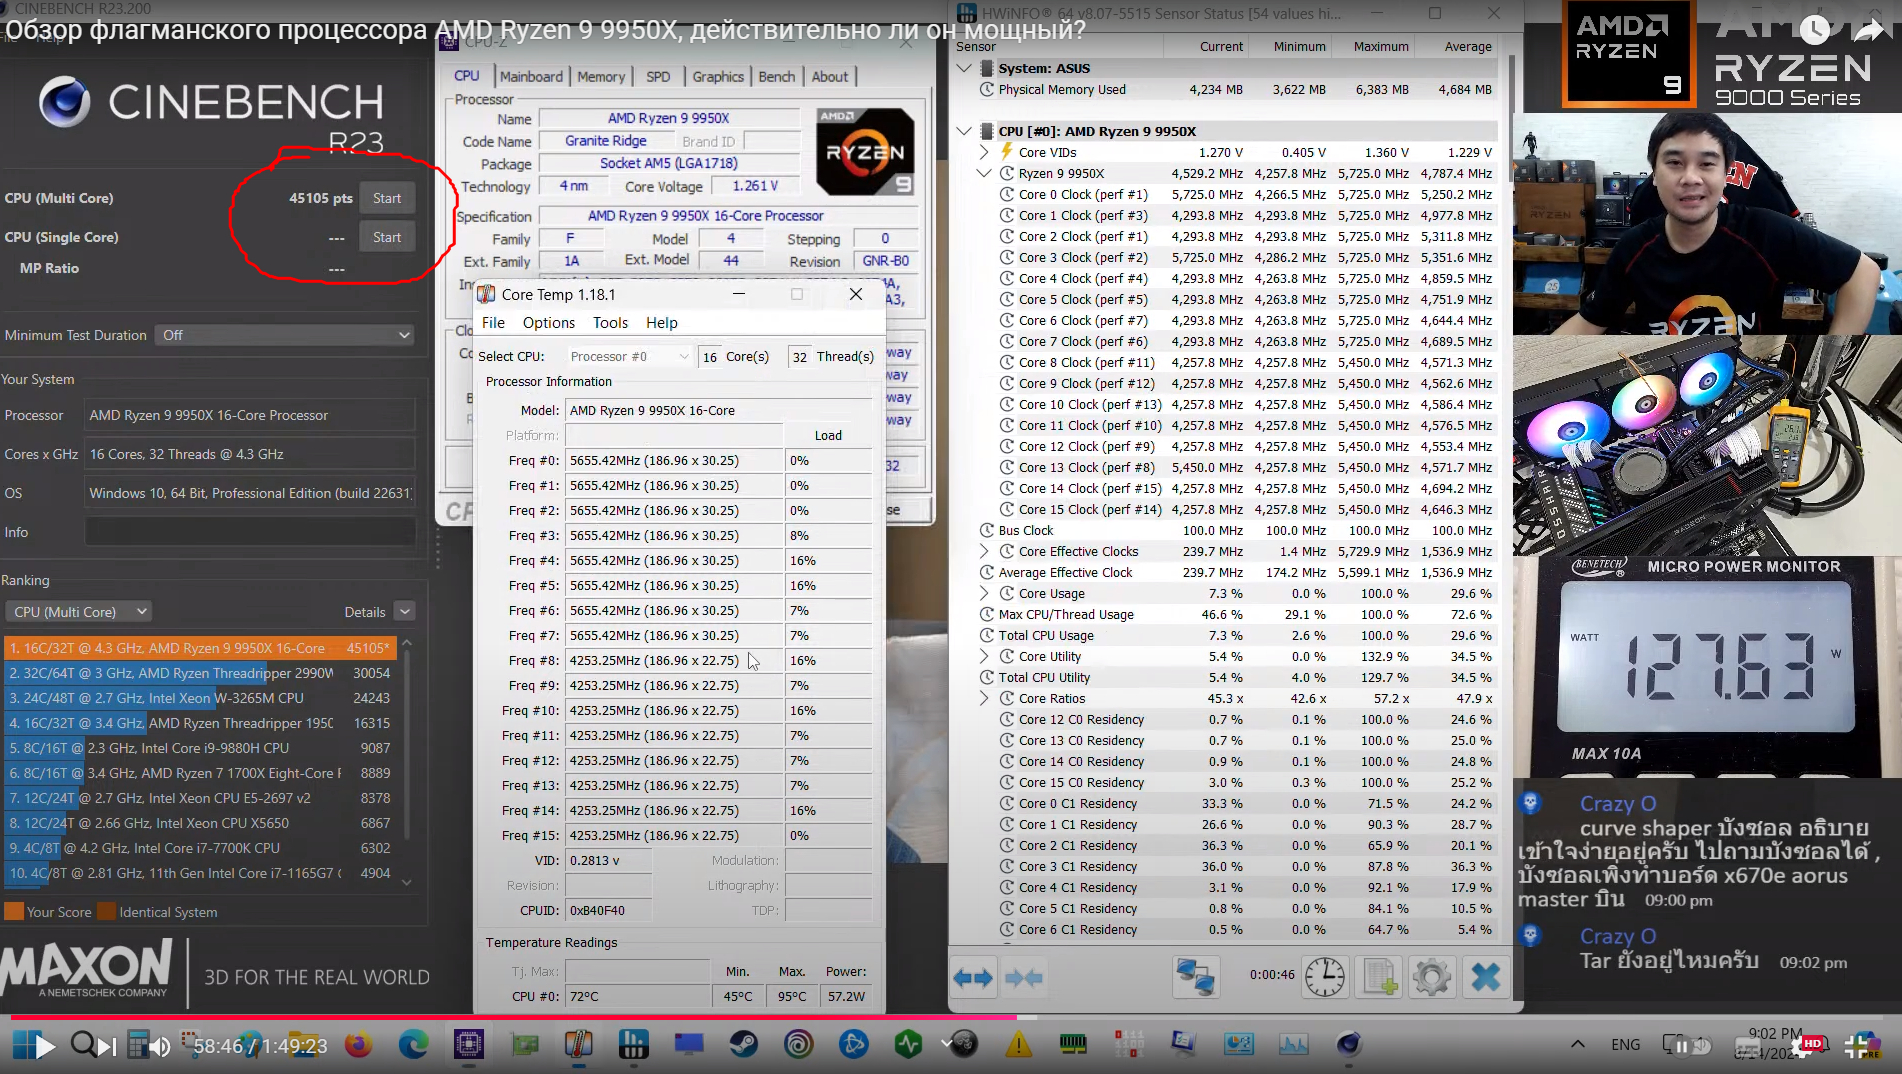Open HWiNFO settings gear icon
Viewport: 1902px width, 1074px height.
tap(1432, 977)
